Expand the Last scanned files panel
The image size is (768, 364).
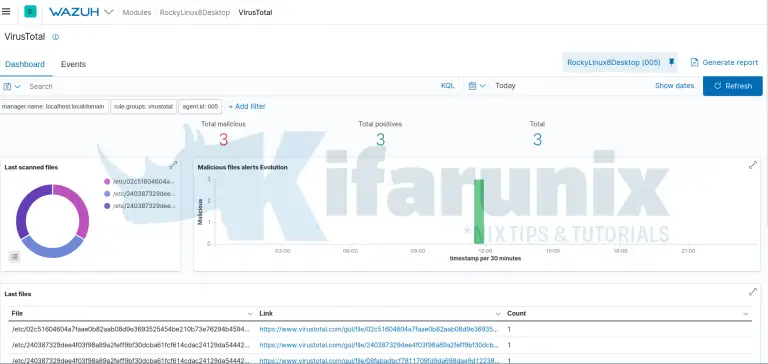[x=173, y=165]
